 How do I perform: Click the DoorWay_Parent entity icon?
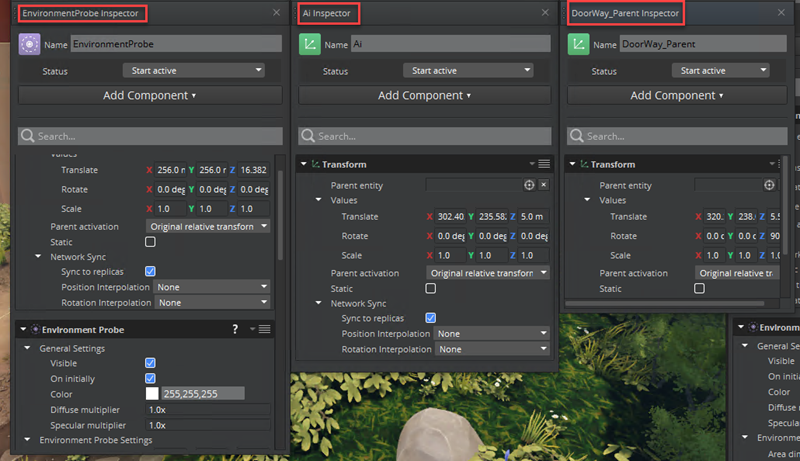[579, 44]
